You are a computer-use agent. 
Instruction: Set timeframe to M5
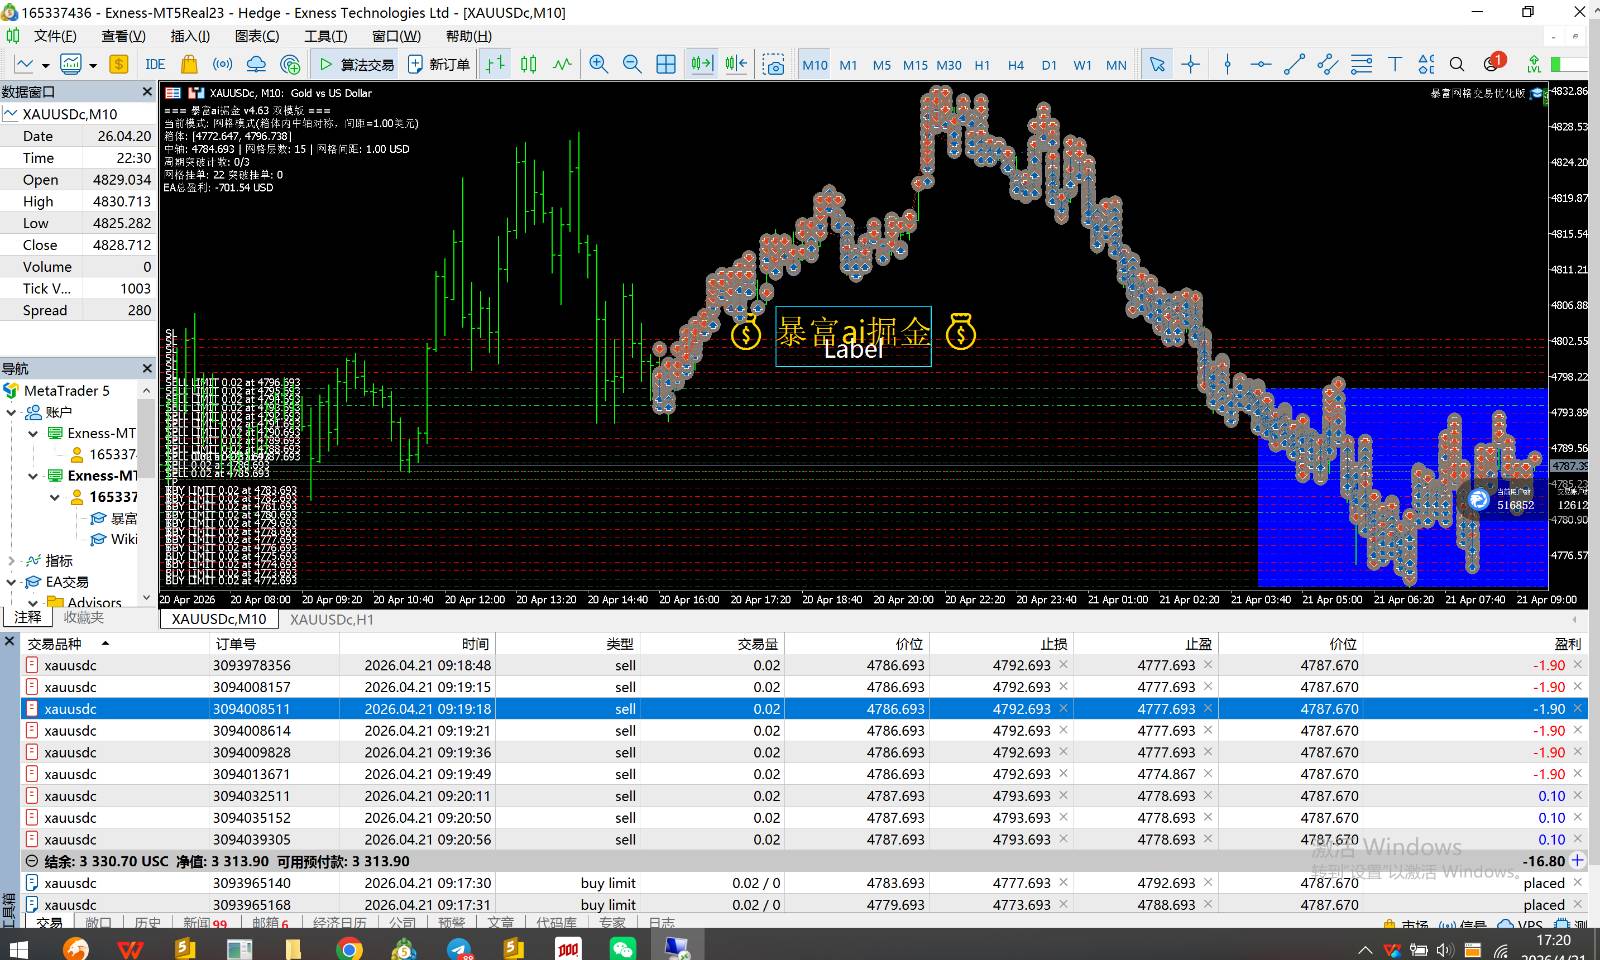881,65
